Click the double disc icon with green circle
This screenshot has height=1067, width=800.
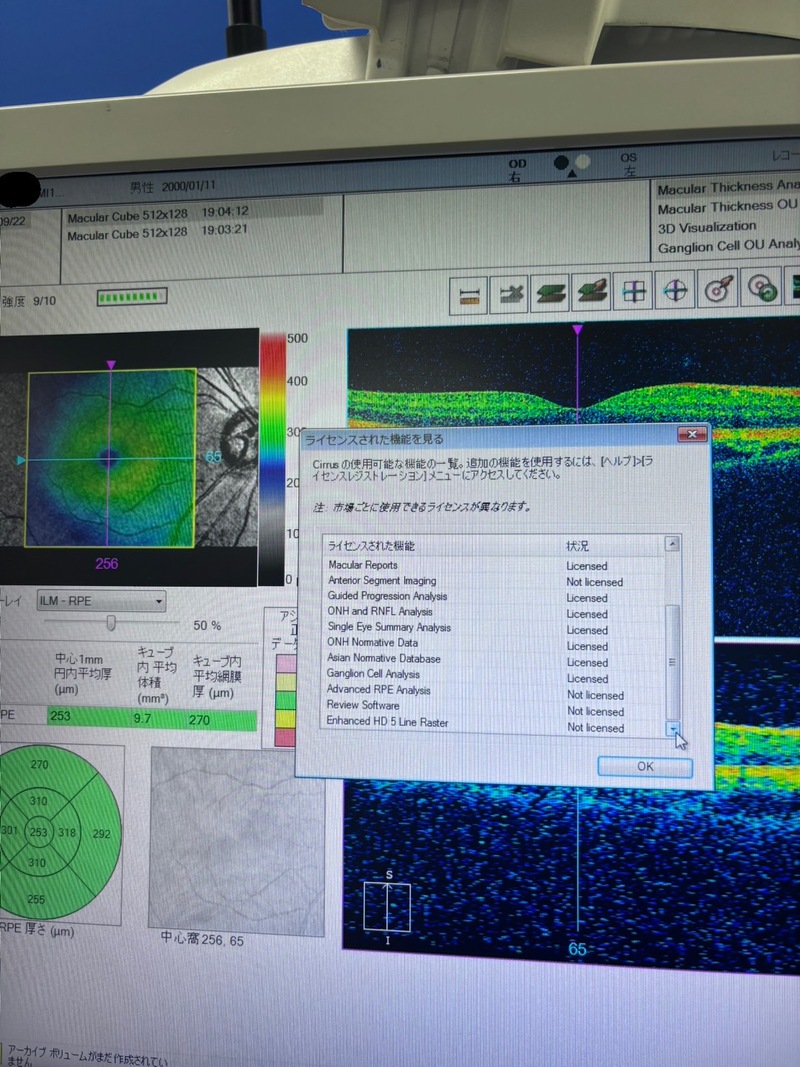coord(763,292)
